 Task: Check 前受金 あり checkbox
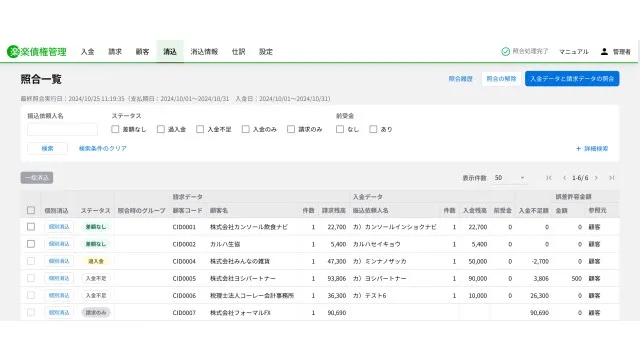(x=373, y=129)
